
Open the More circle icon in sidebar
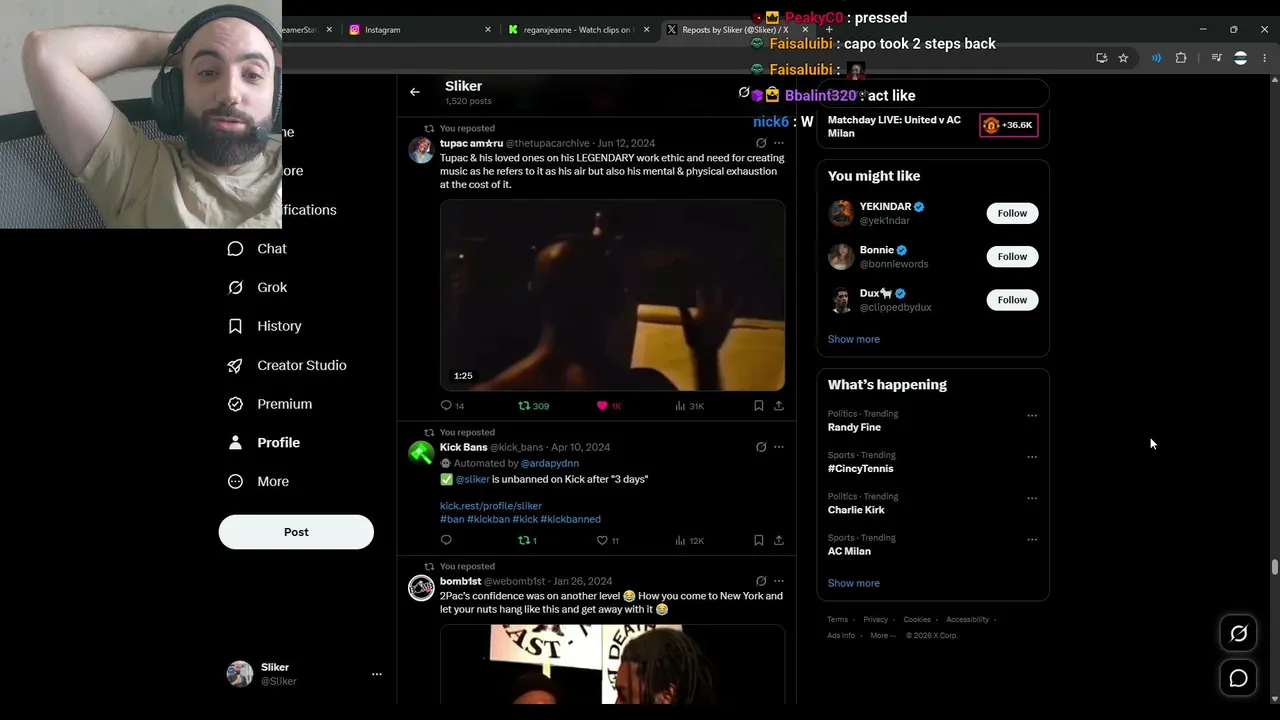[x=235, y=481]
